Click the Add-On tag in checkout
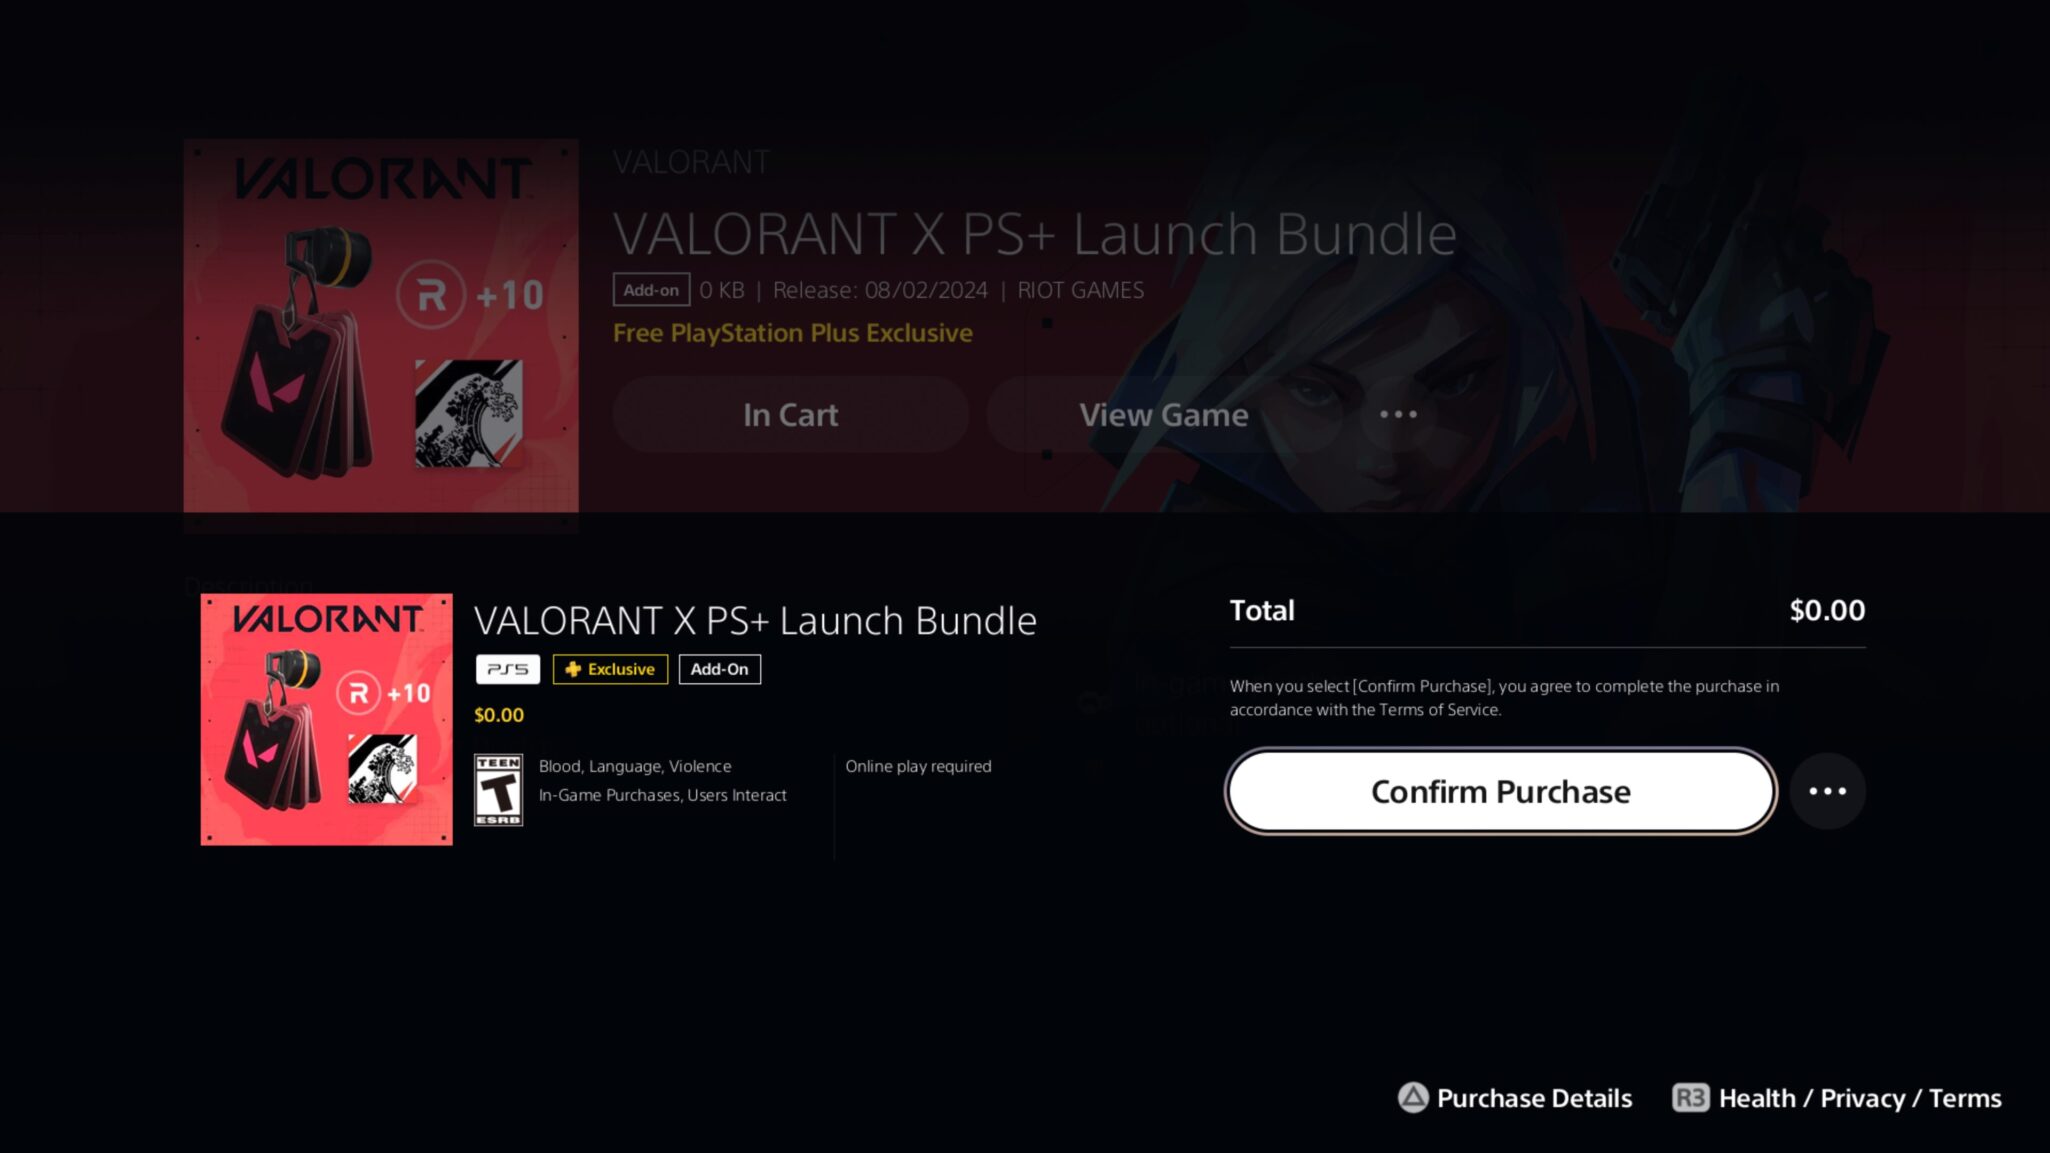Image resolution: width=2050 pixels, height=1153 pixels. coord(719,669)
